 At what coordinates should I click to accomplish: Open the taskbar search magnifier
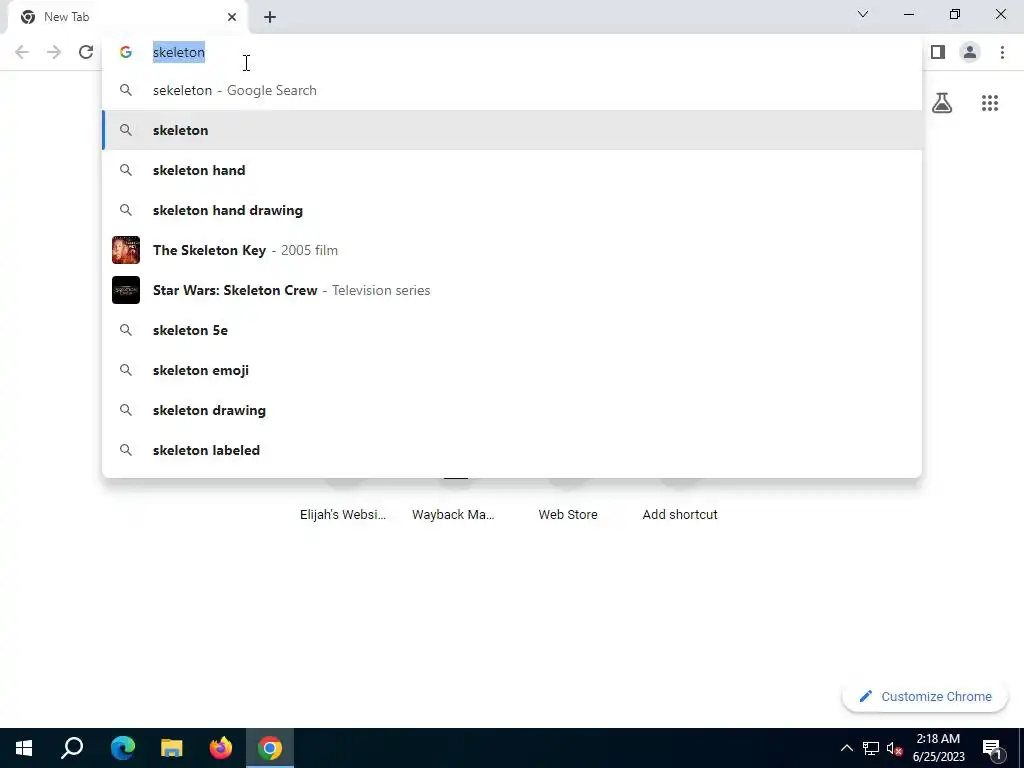72,748
